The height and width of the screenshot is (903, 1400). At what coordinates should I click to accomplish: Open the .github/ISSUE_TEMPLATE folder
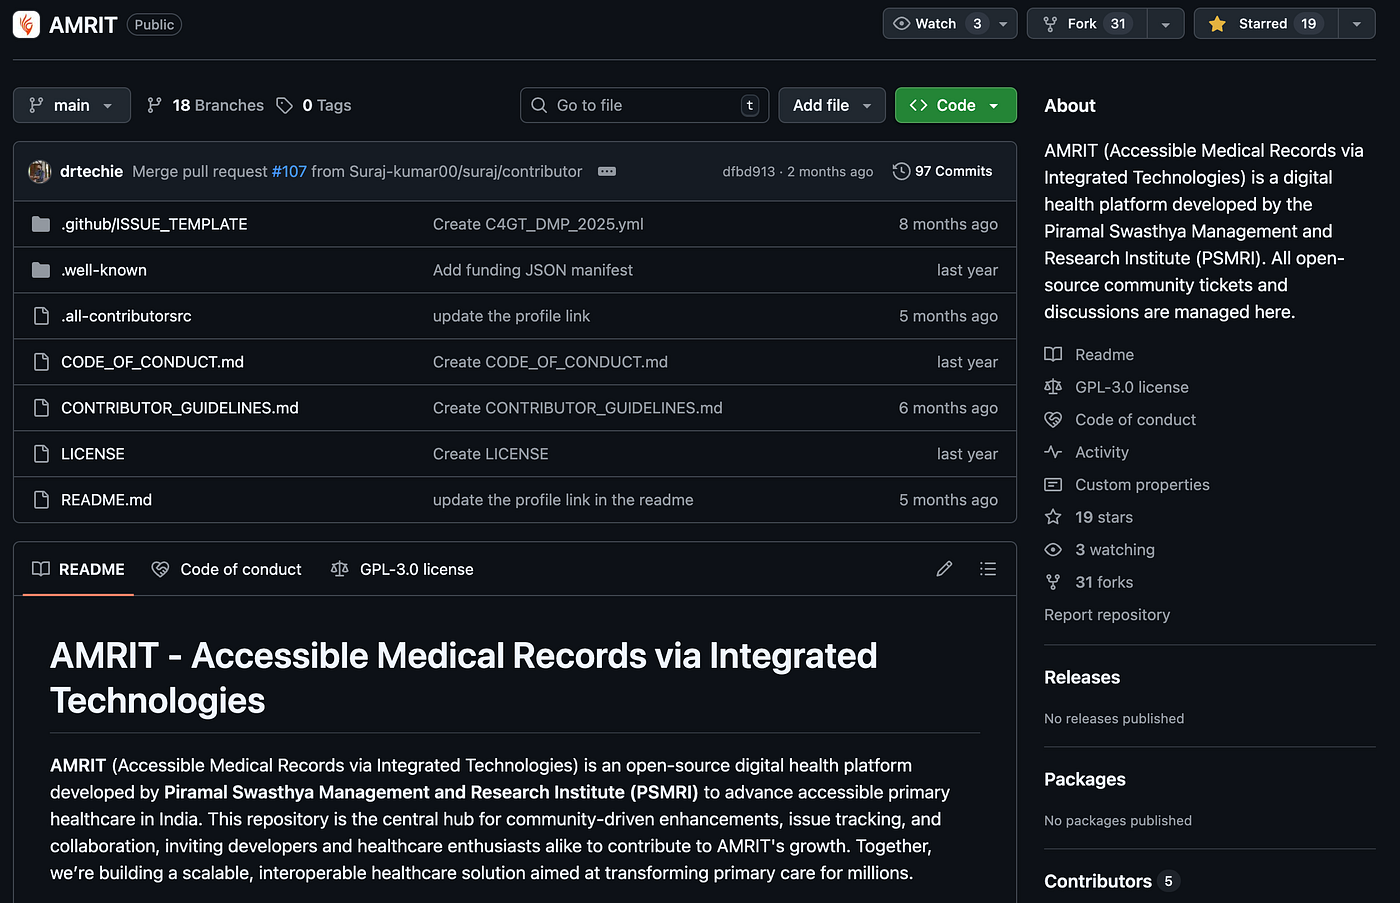pos(154,224)
